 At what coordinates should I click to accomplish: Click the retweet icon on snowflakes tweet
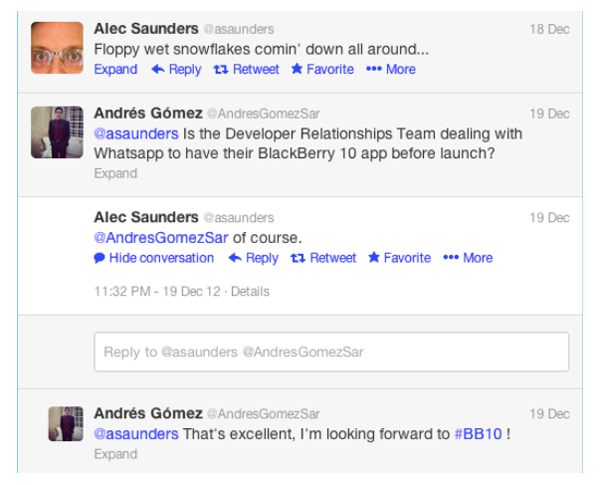coord(221,69)
